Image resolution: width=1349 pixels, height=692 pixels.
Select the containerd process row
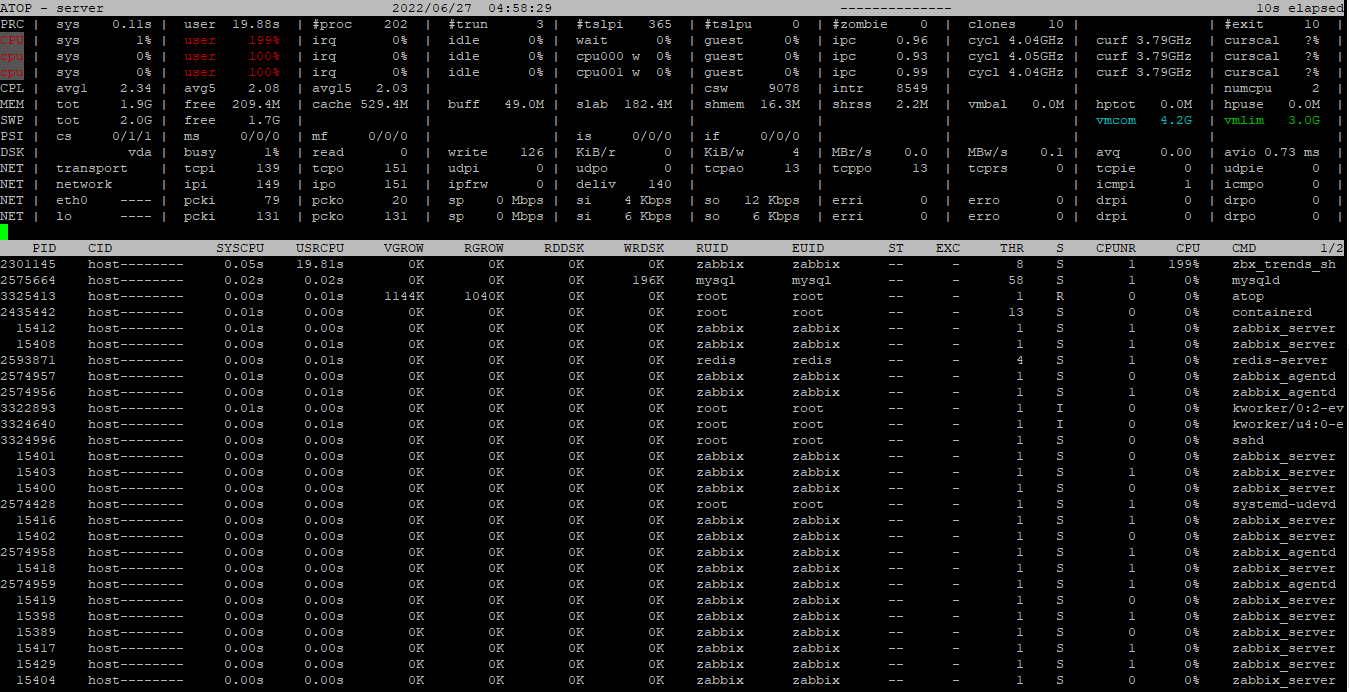pos(674,312)
